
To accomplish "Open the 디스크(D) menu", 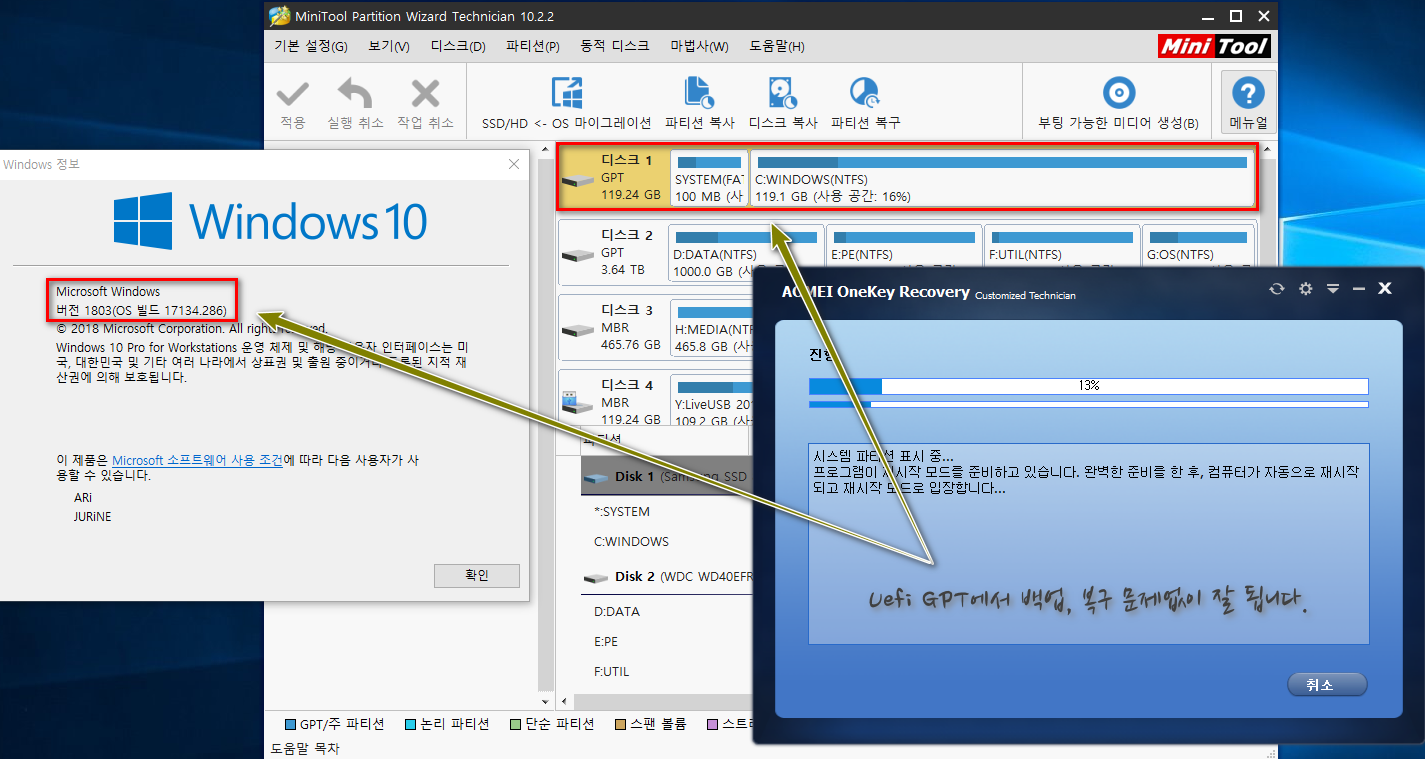I will [458, 46].
